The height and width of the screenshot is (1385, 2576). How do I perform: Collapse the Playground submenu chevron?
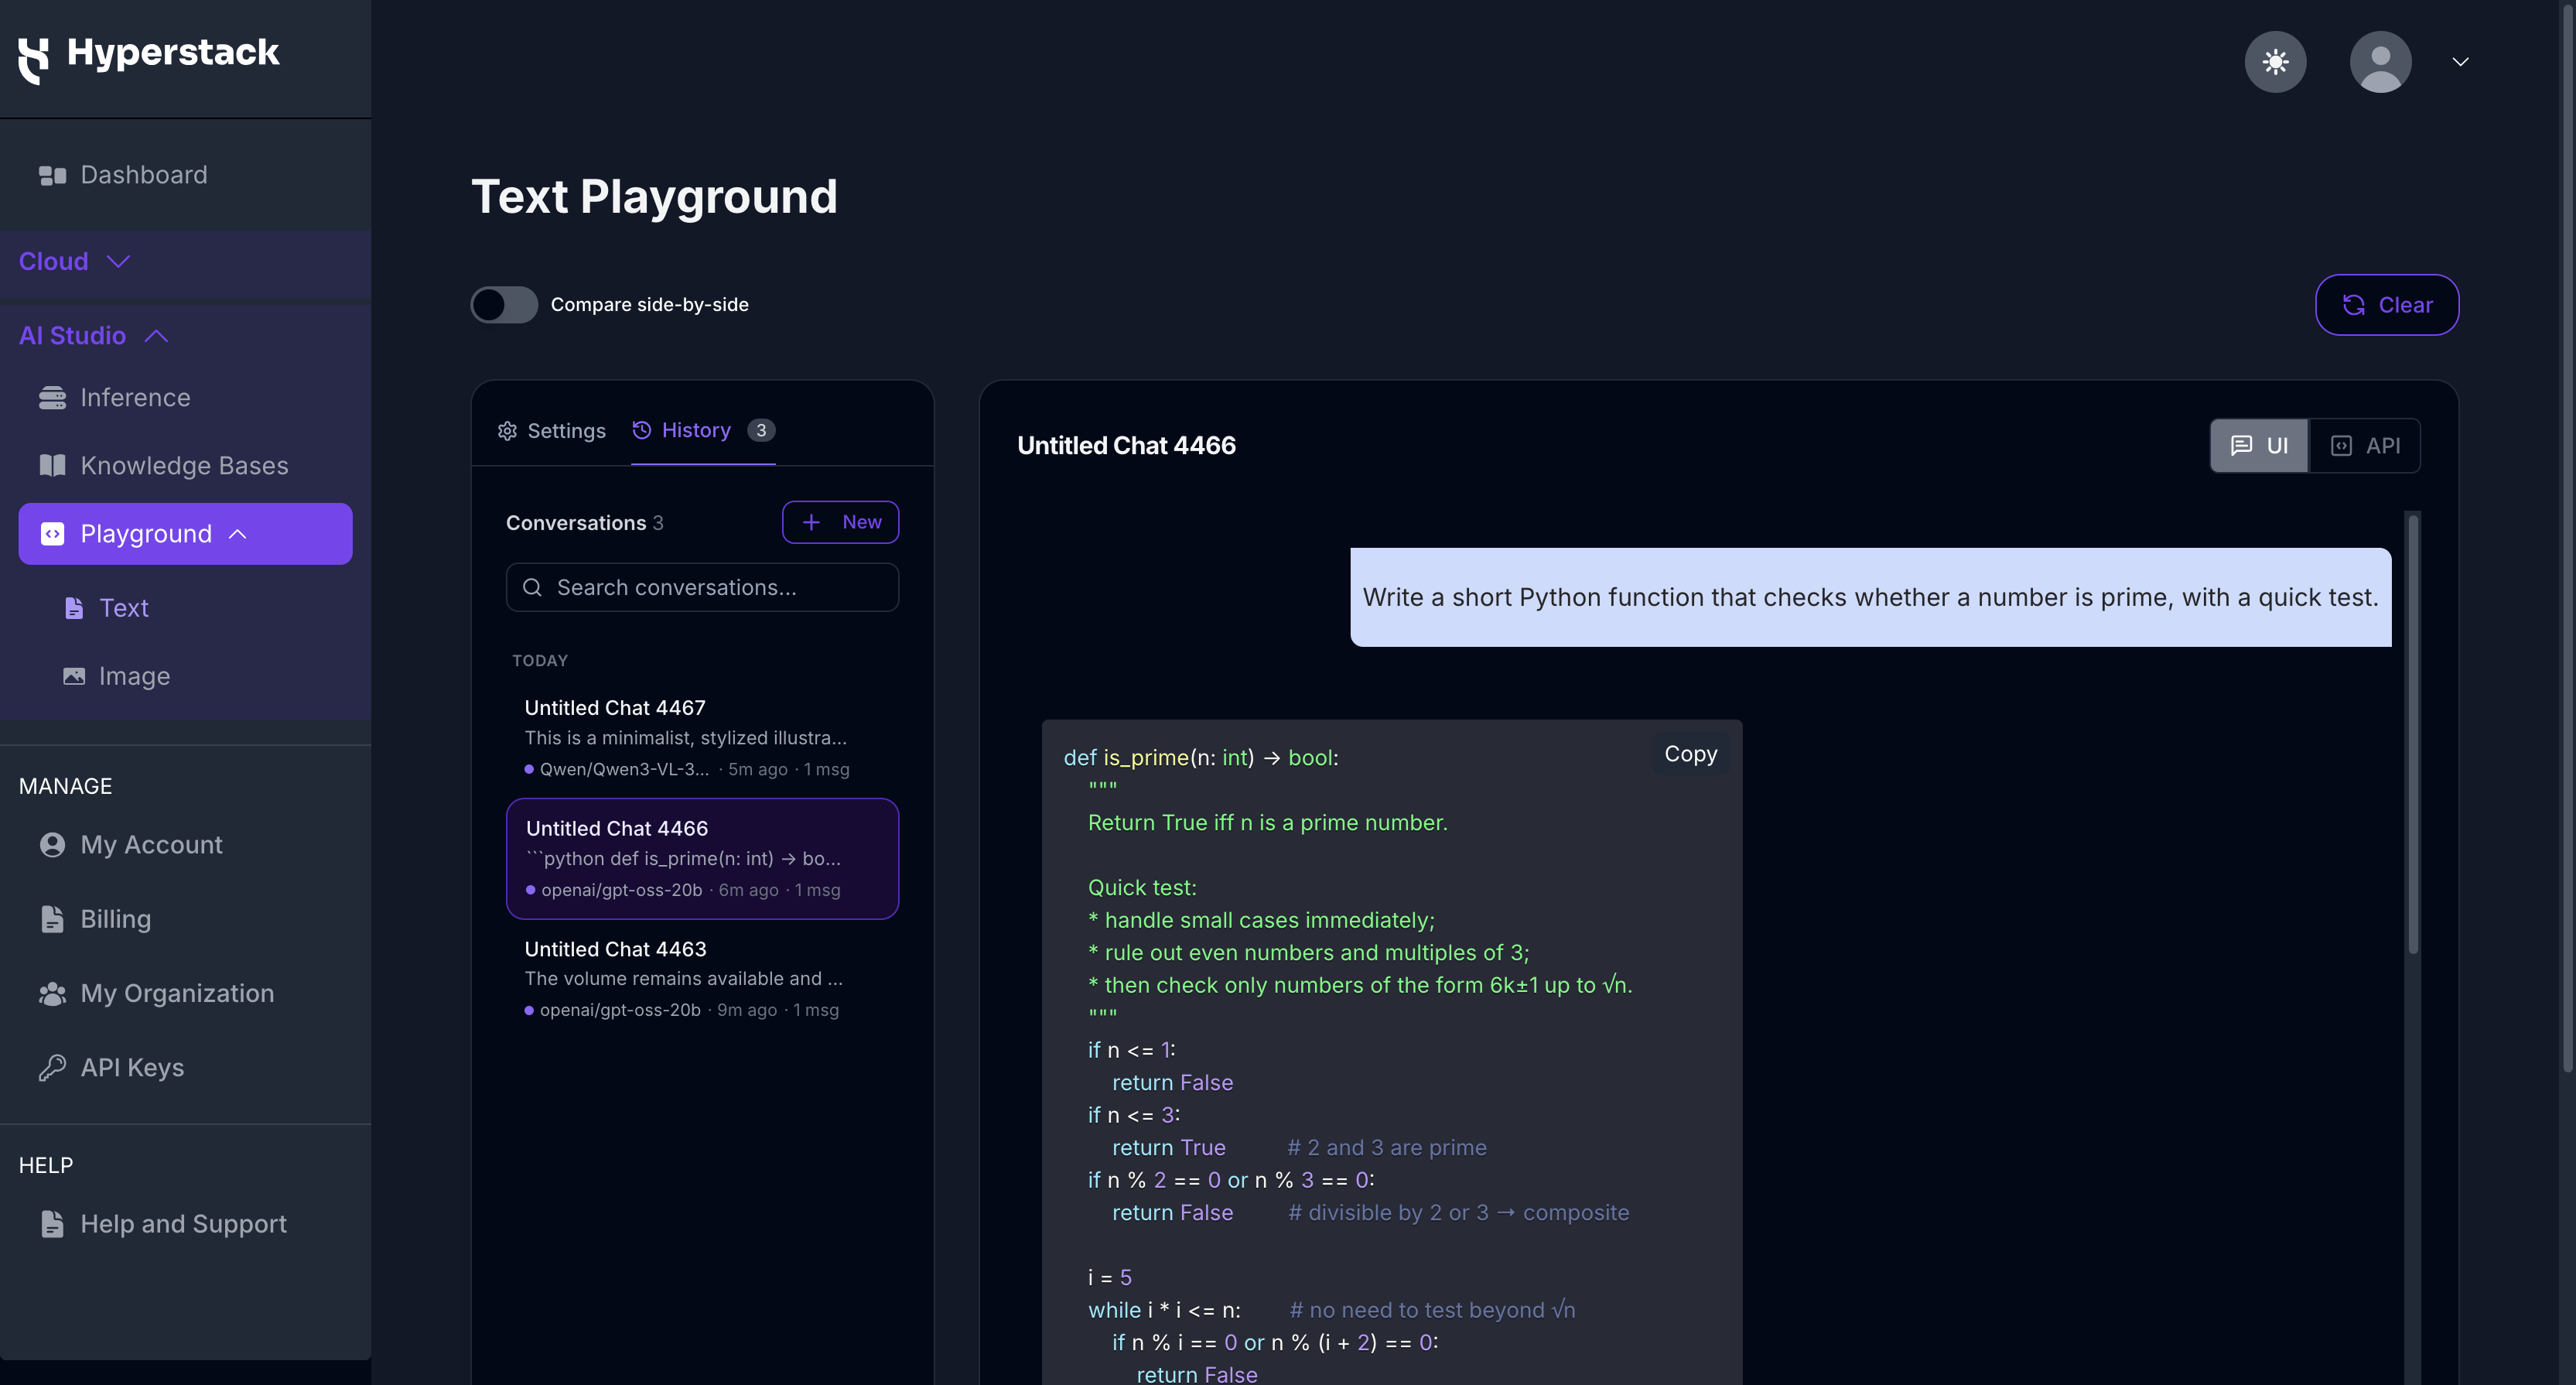(x=238, y=534)
